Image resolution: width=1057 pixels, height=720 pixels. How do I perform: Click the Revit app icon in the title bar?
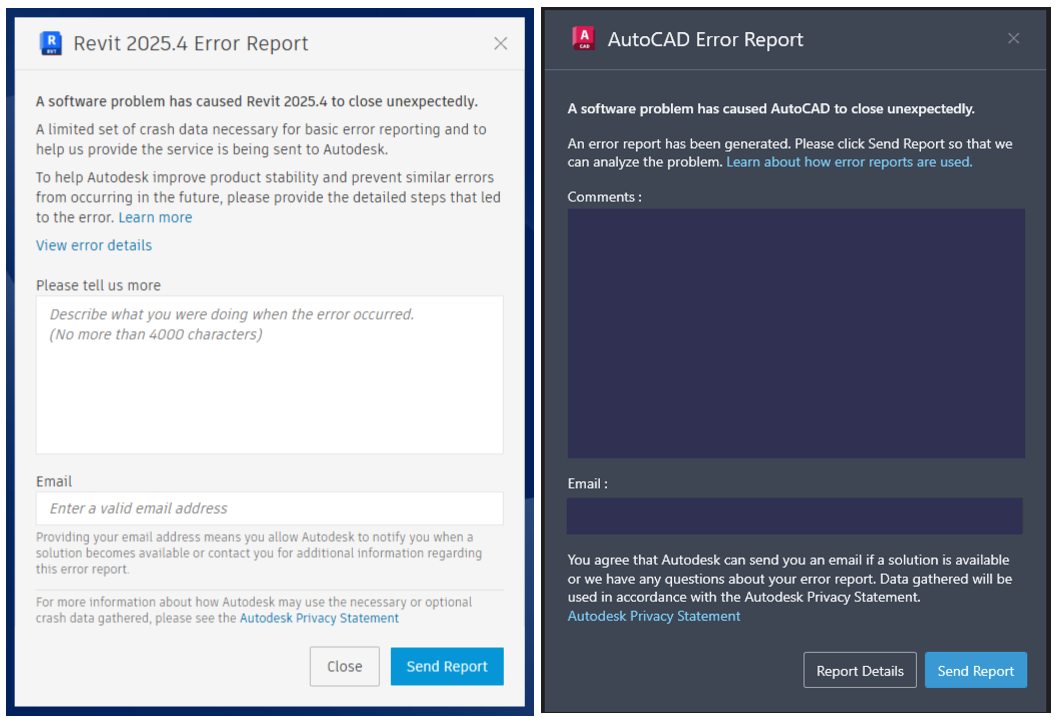coord(51,43)
